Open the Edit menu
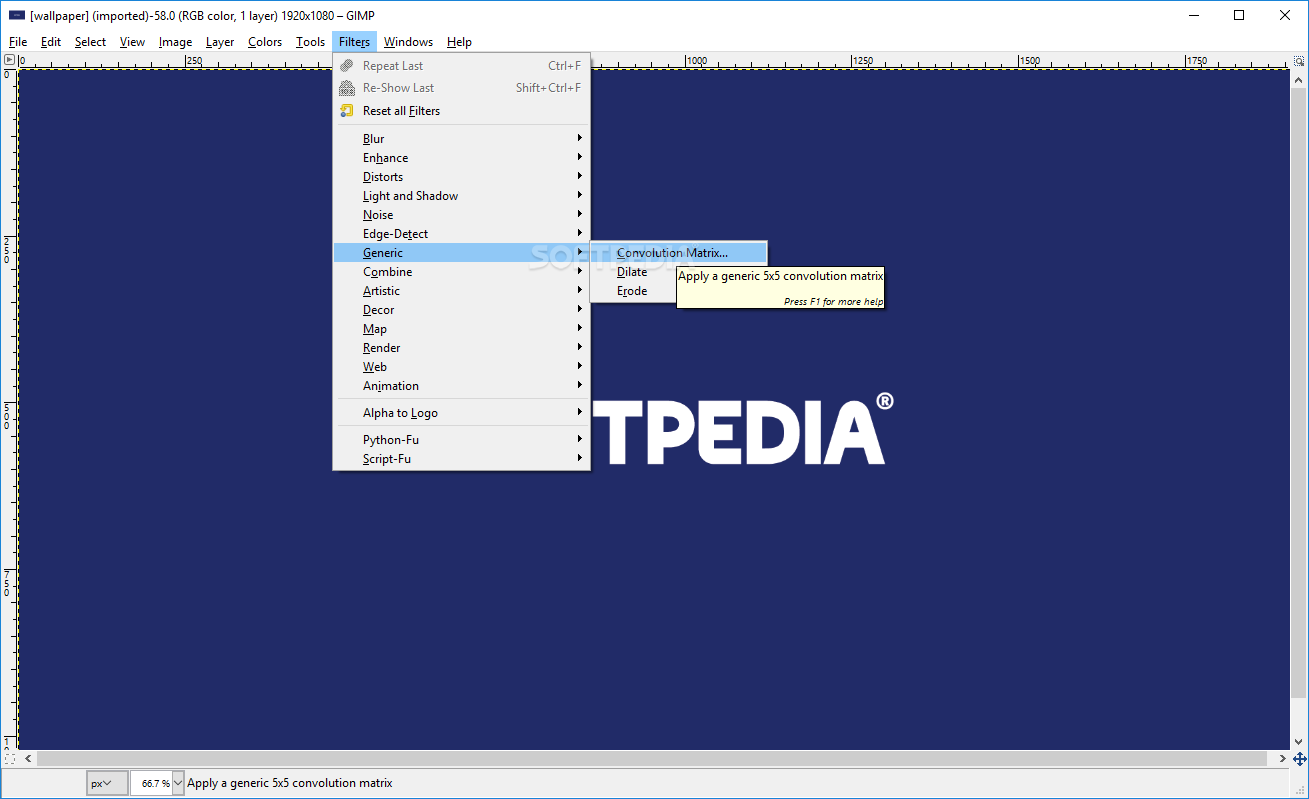The width and height of the screenshot is (1309, 799). point(51,42)
